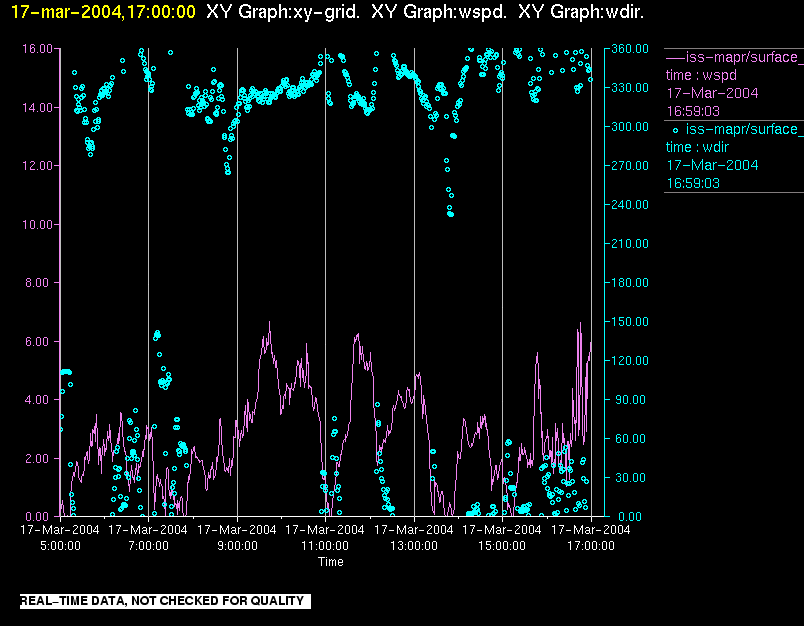
Task: Click the pink 17-Mar-2004 legend date
Action: tap(712, 93)
